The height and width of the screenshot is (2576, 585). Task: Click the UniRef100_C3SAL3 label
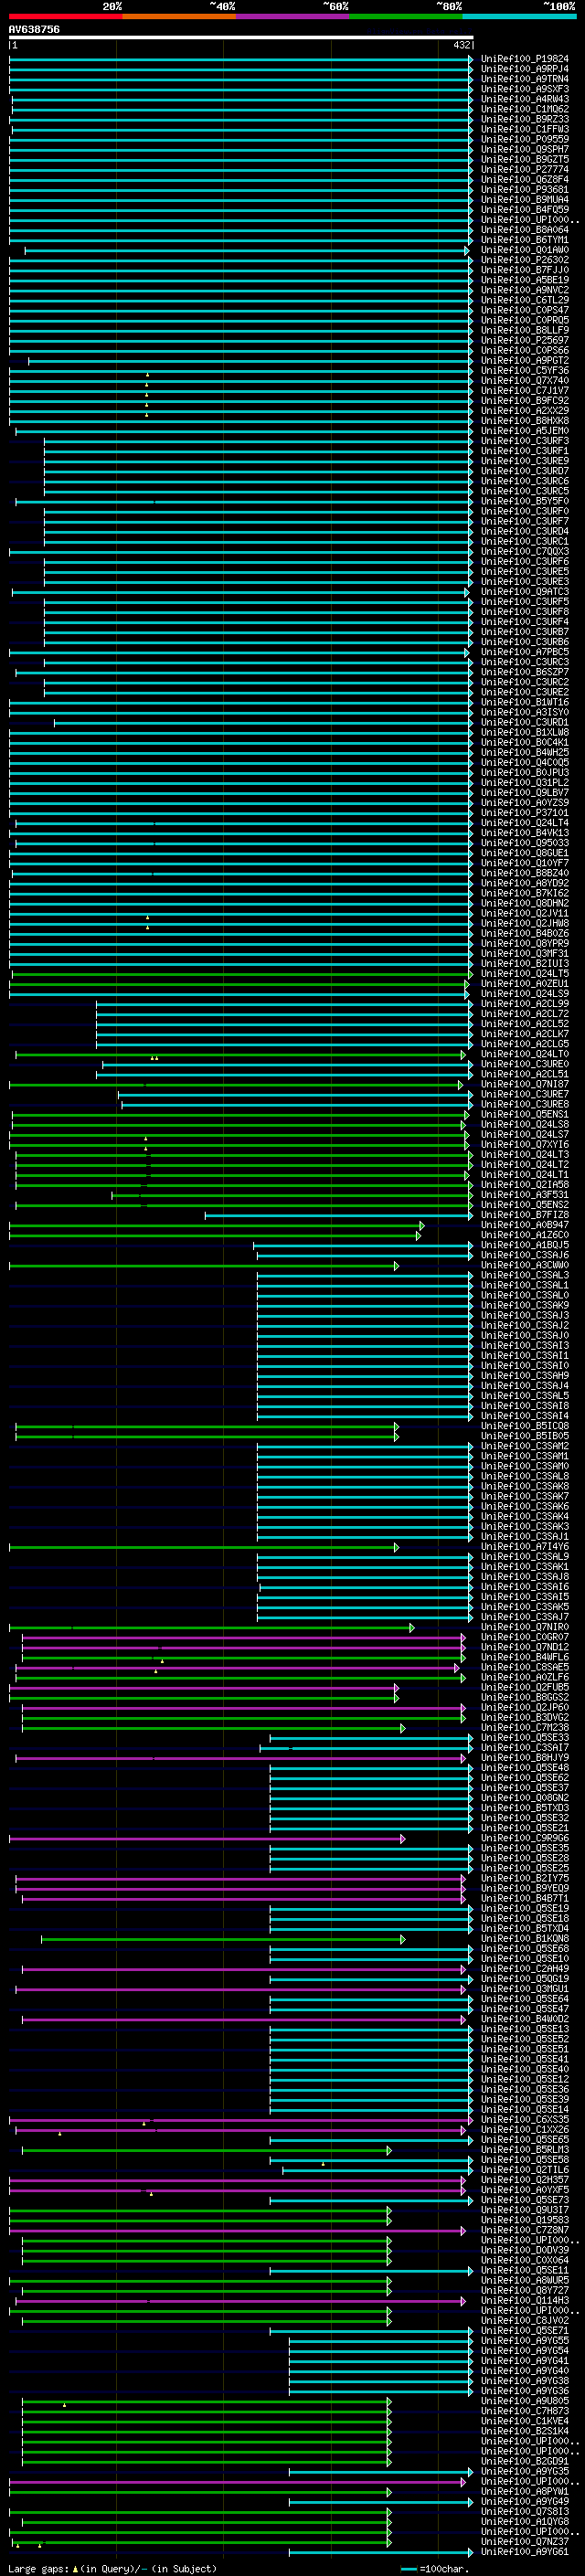click(x=525, y=1275)
